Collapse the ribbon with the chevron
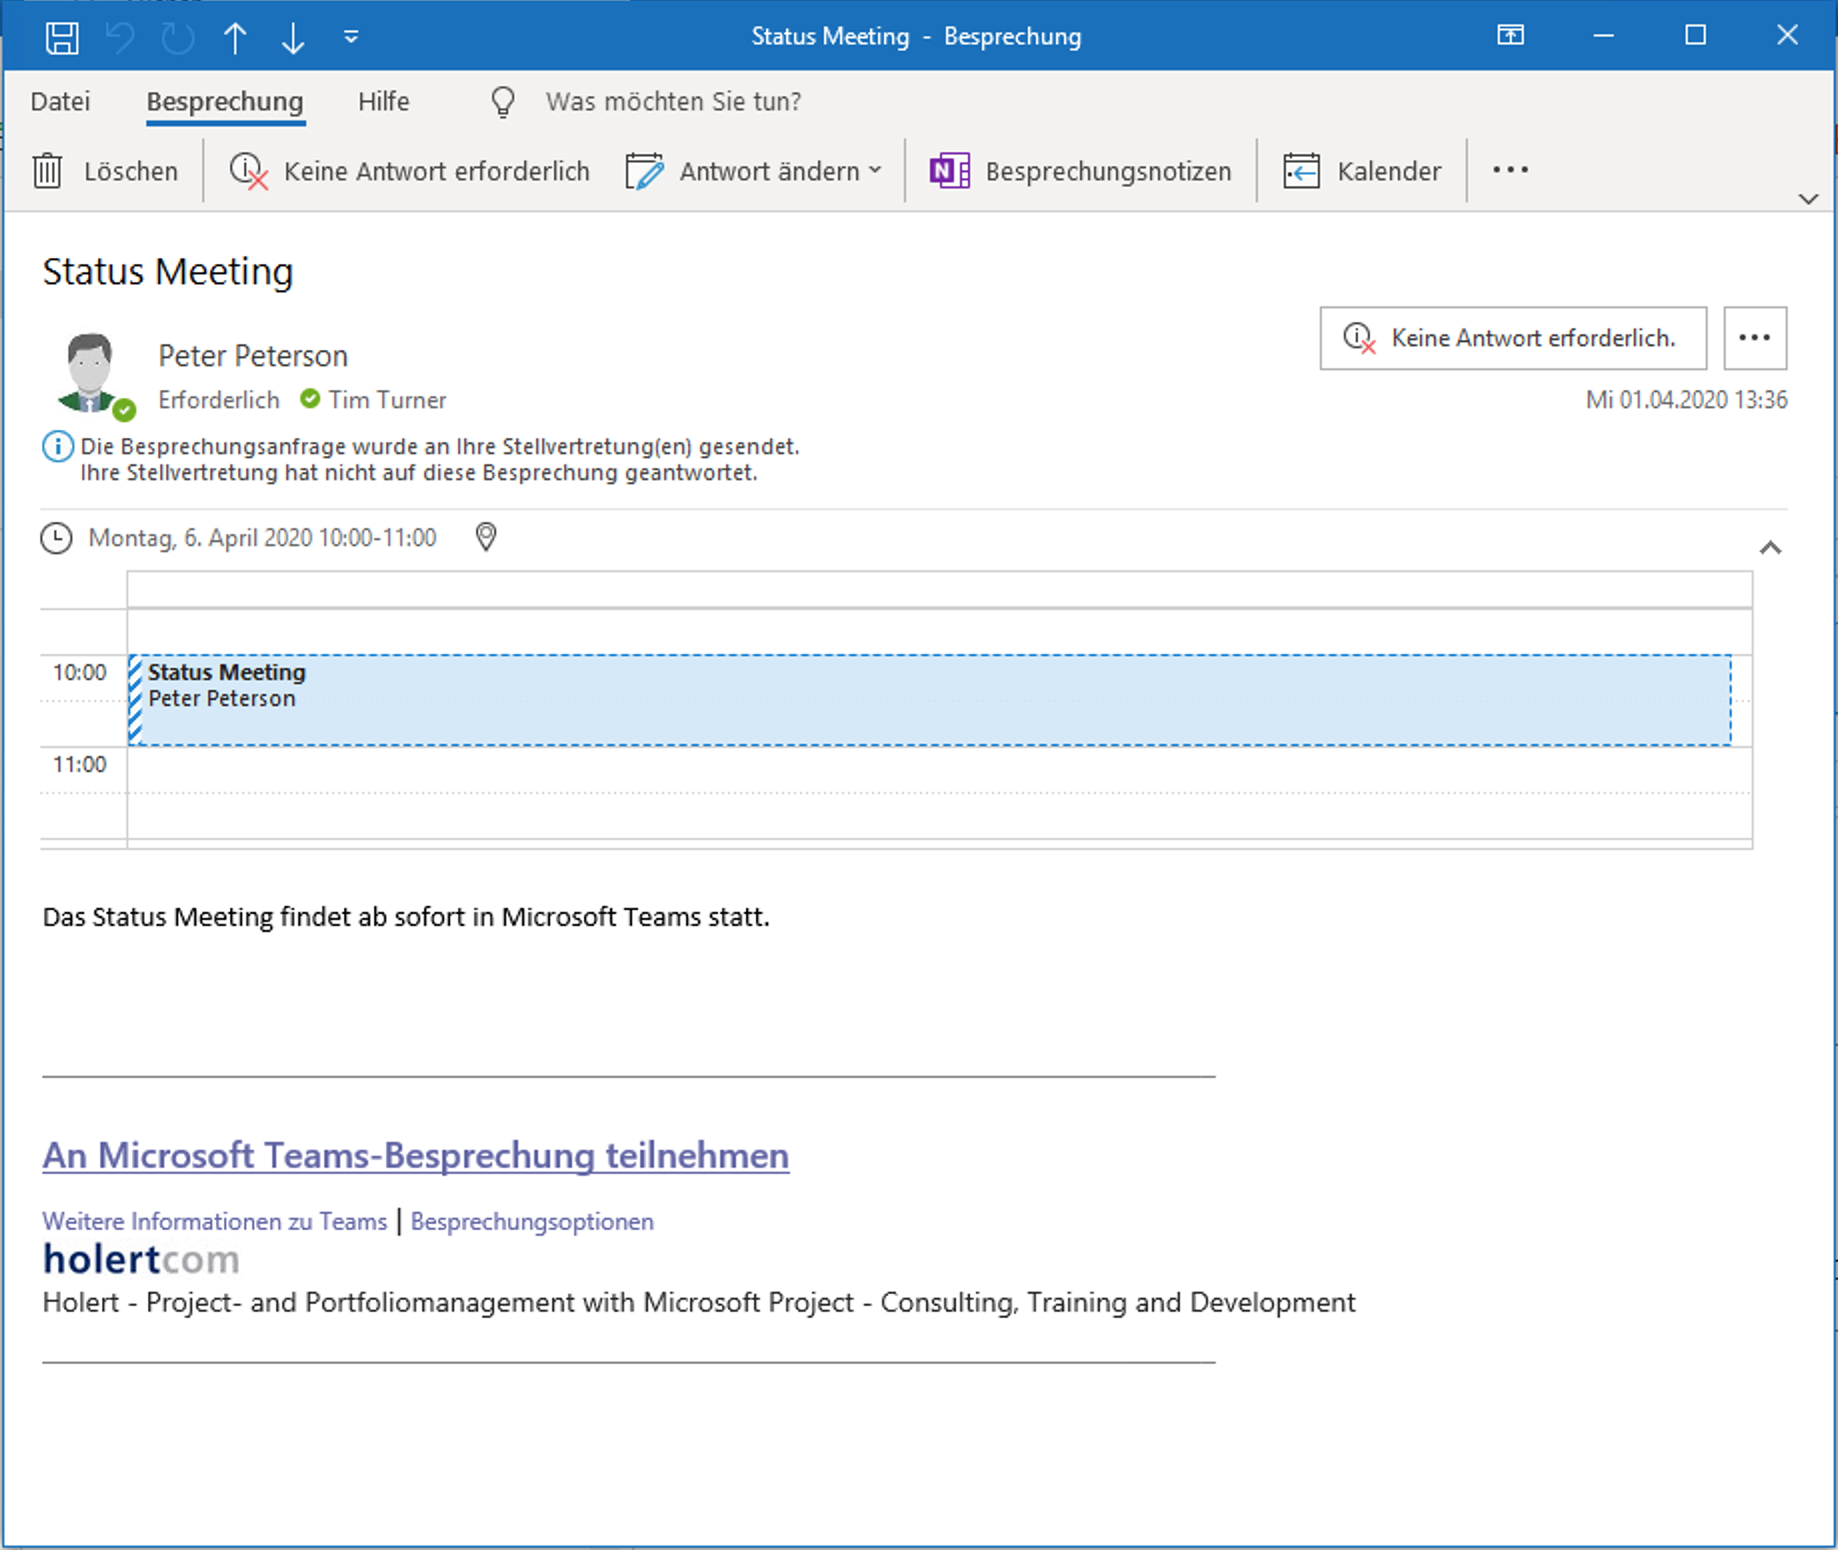1838x1550 pixels. click(1808, 199)
